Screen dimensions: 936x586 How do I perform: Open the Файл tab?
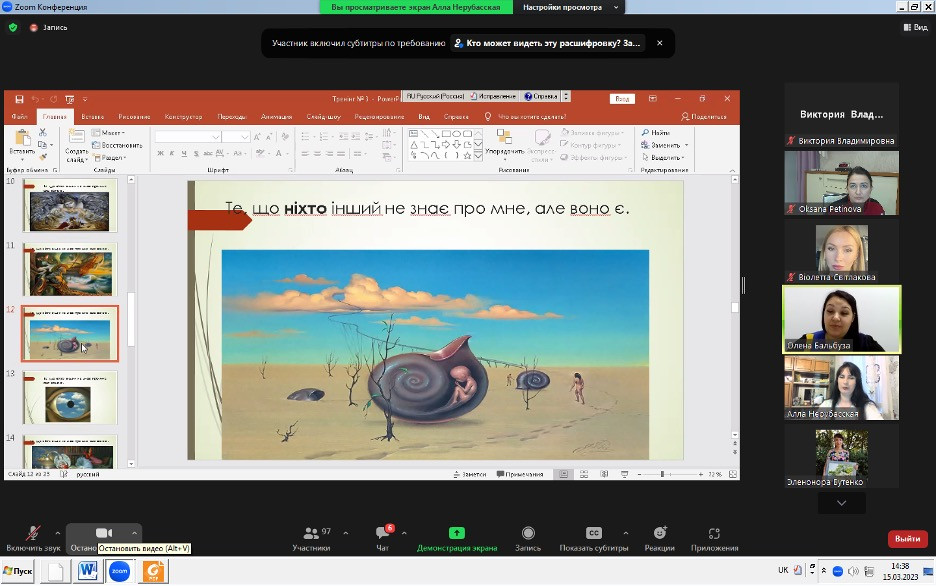tap(19, 117)
